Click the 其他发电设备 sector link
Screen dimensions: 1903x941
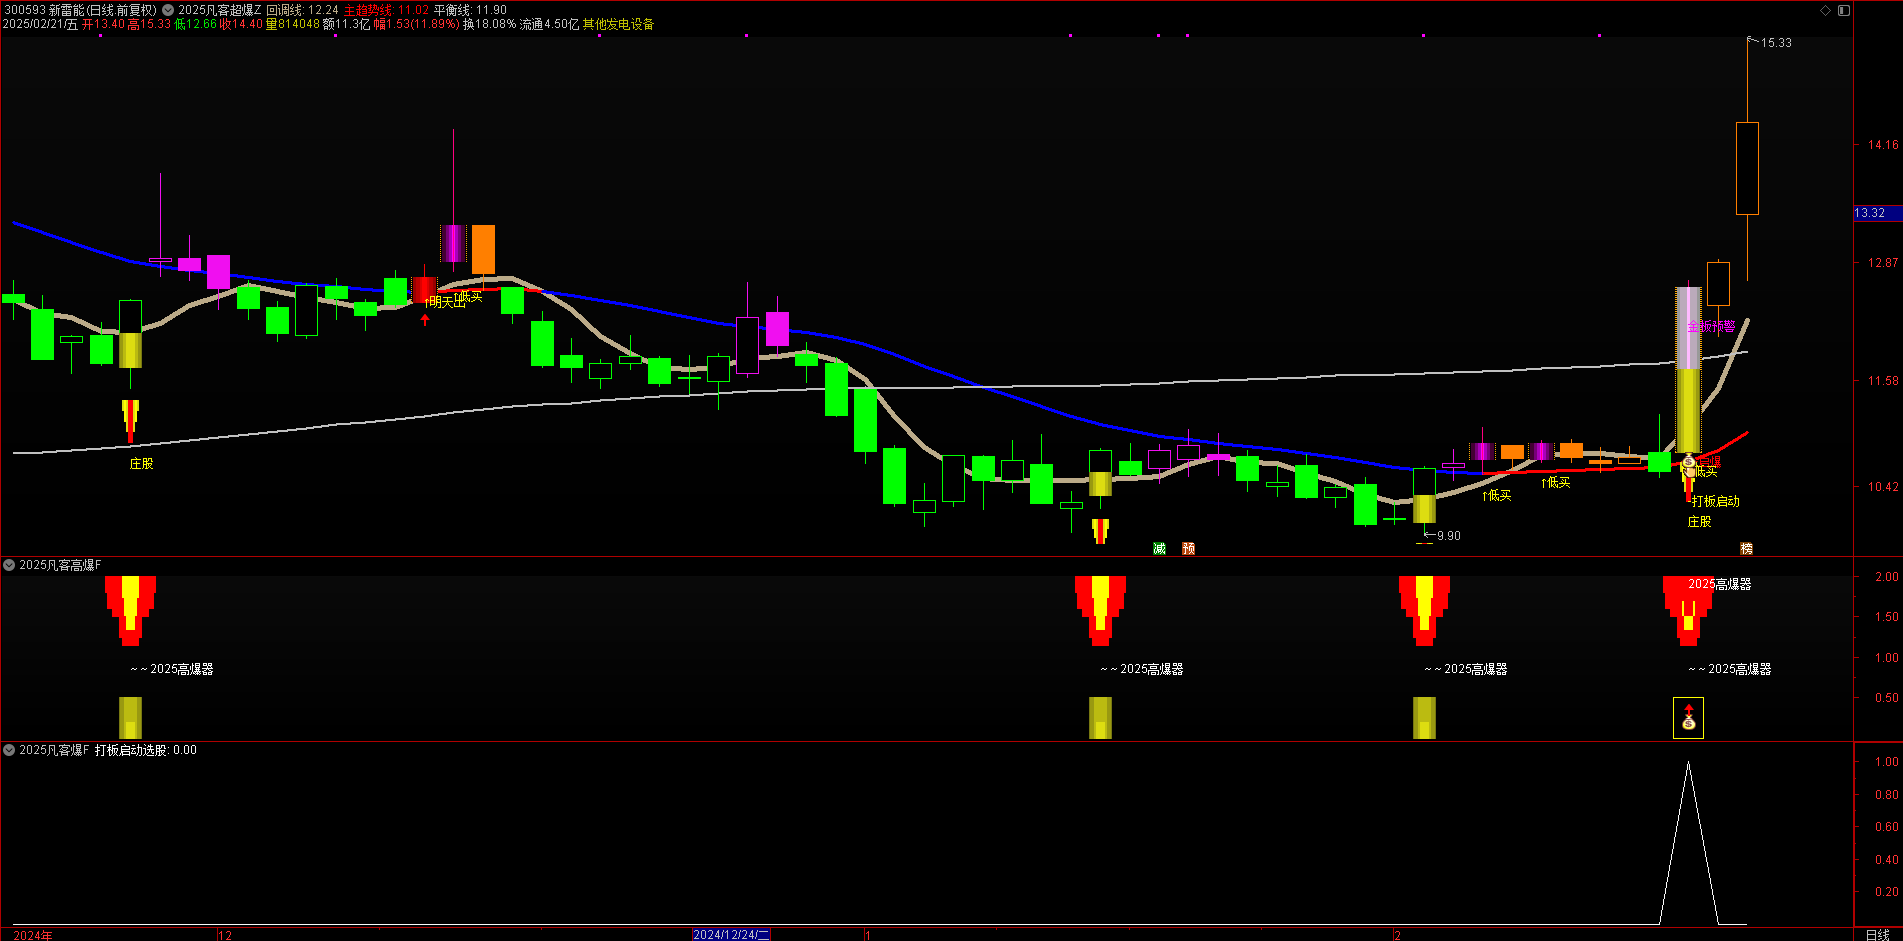click(618, 24)
